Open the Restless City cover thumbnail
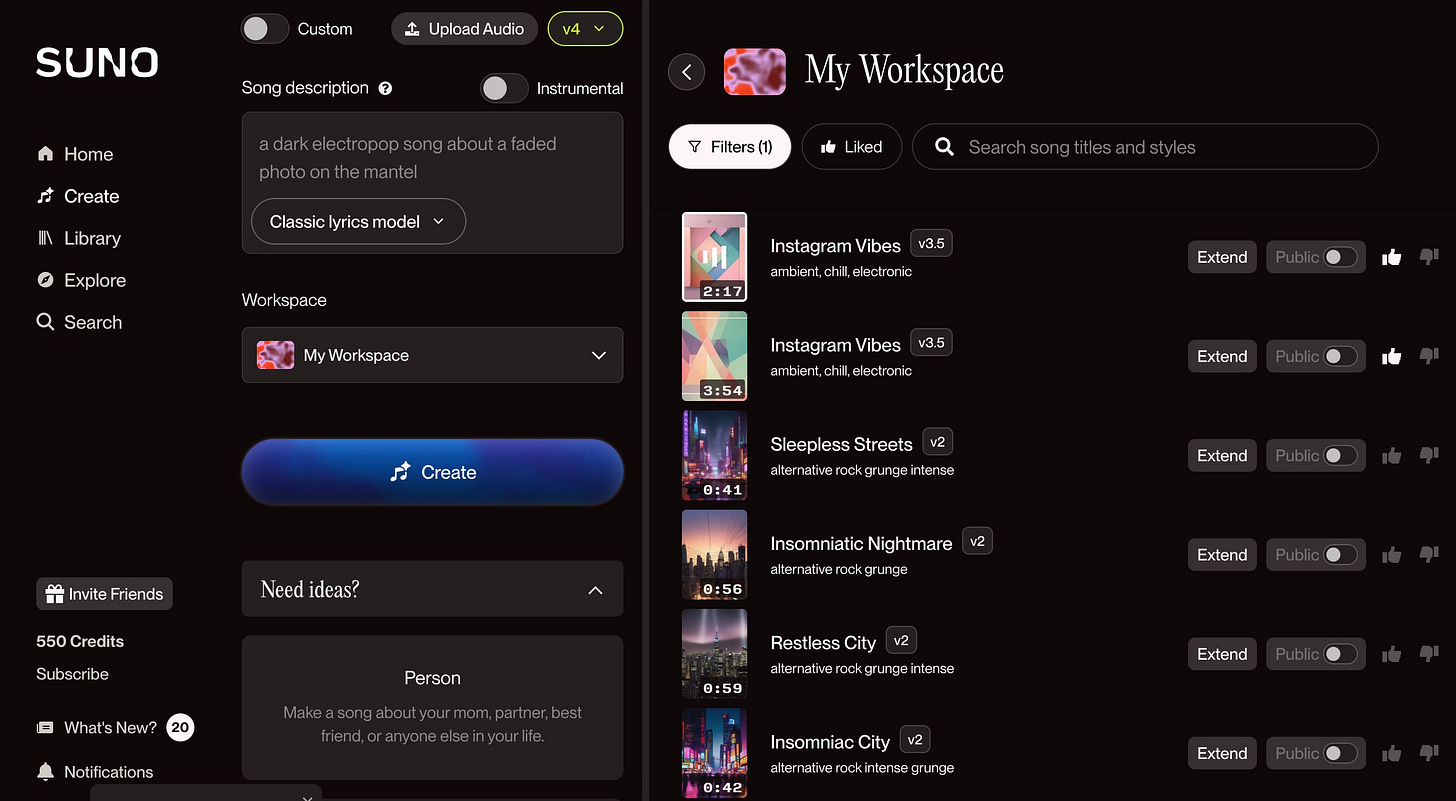Viewport: 1456px width, 801px height. pos(714,653)
